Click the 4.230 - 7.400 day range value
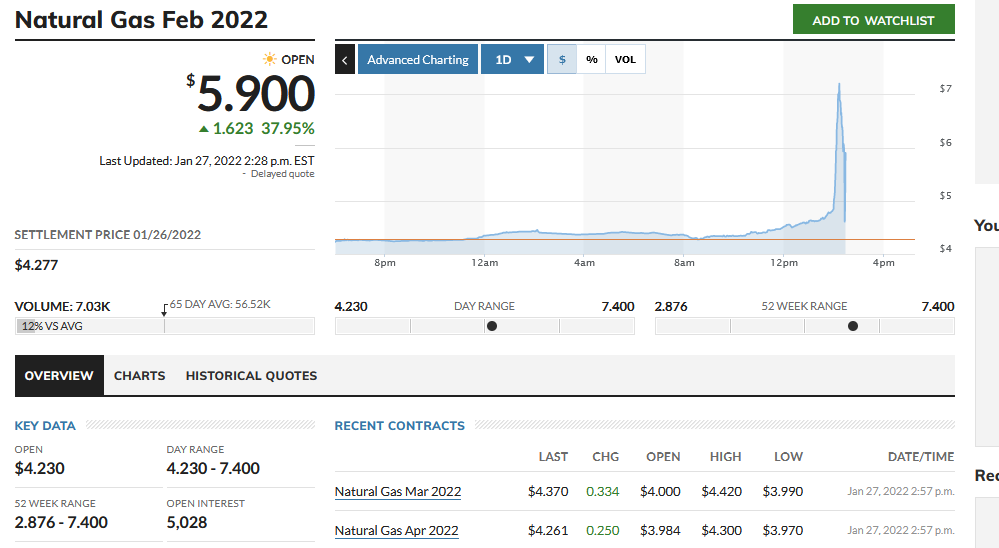 tap(213, 468)
